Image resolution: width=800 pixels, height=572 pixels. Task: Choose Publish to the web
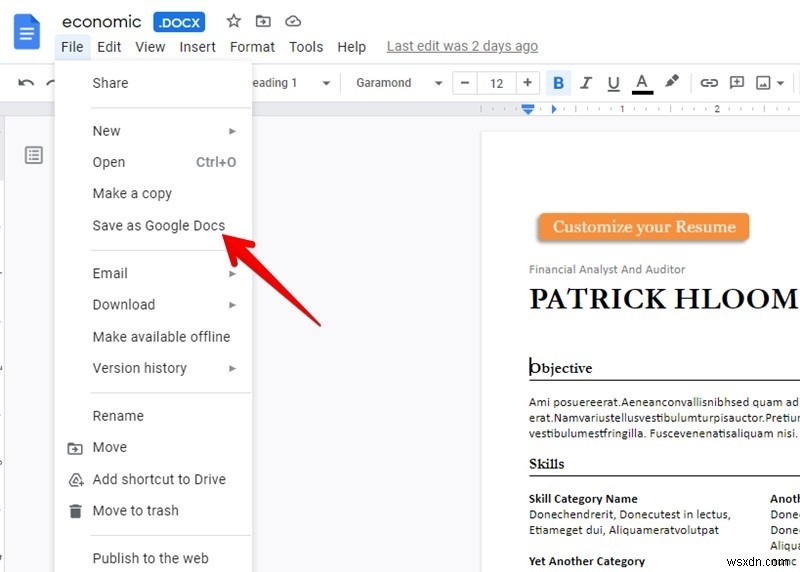click(153, 558)
